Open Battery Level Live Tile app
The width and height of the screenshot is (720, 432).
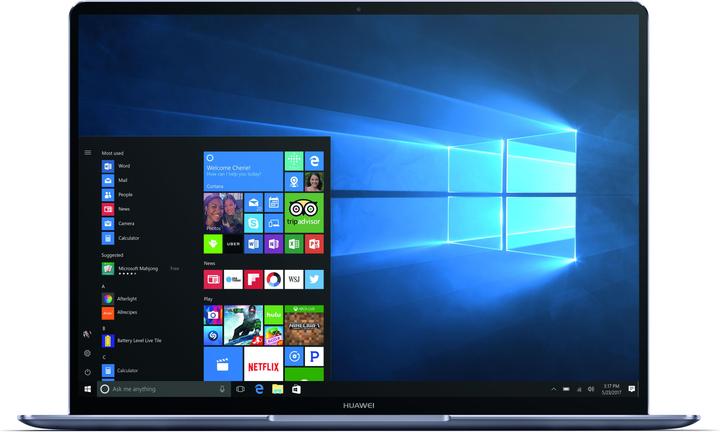point(131,341)
